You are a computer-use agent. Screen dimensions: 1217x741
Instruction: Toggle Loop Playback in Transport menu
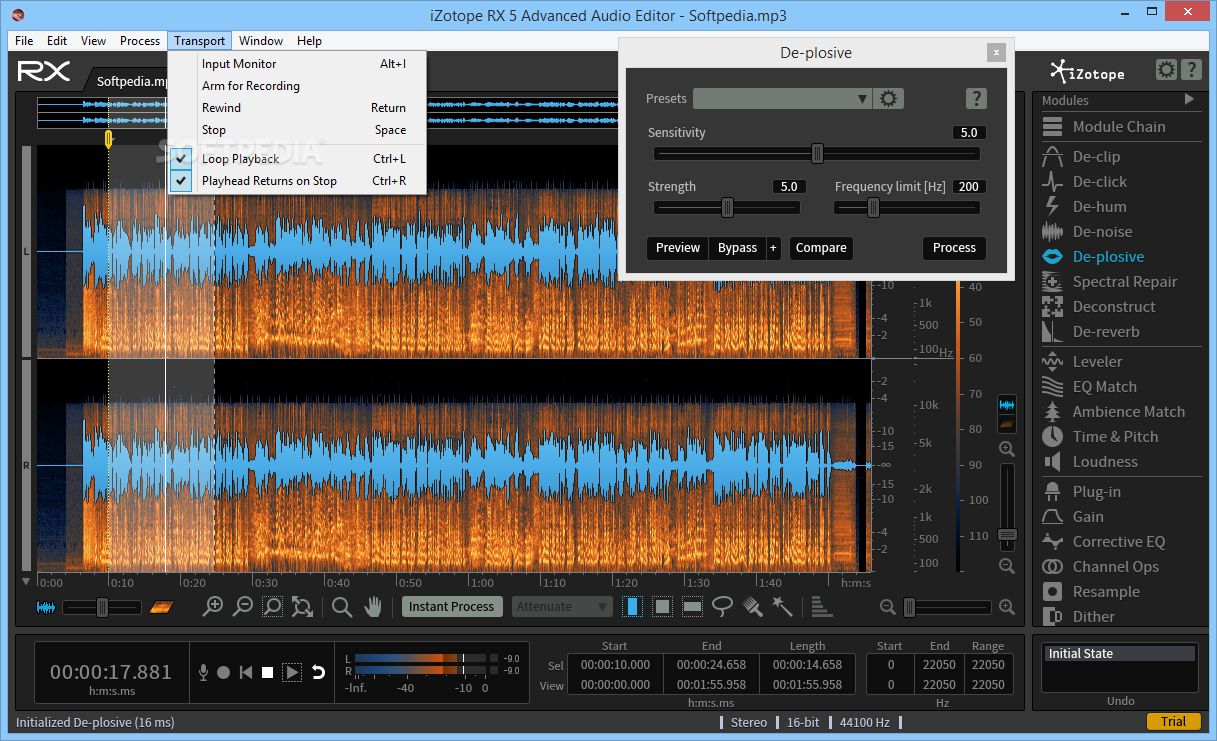pos(297,159)
